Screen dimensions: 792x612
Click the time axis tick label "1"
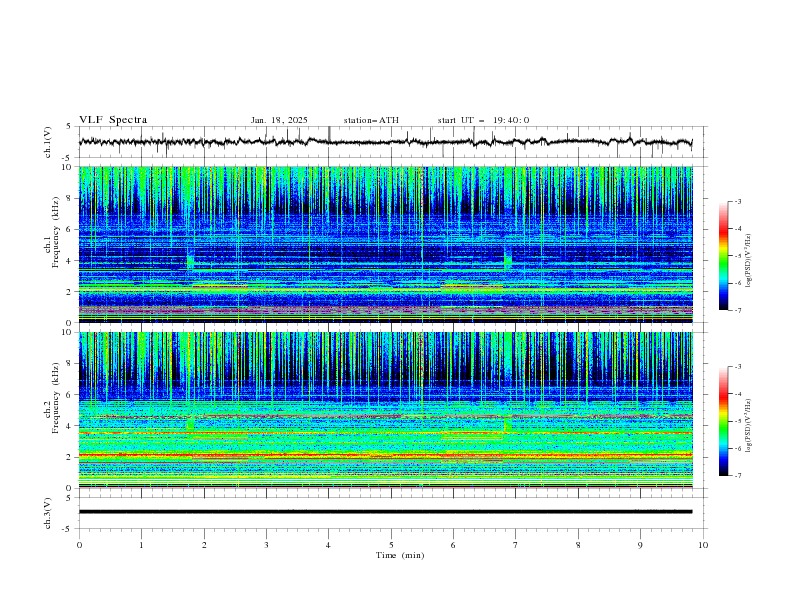tap(141, 545)
